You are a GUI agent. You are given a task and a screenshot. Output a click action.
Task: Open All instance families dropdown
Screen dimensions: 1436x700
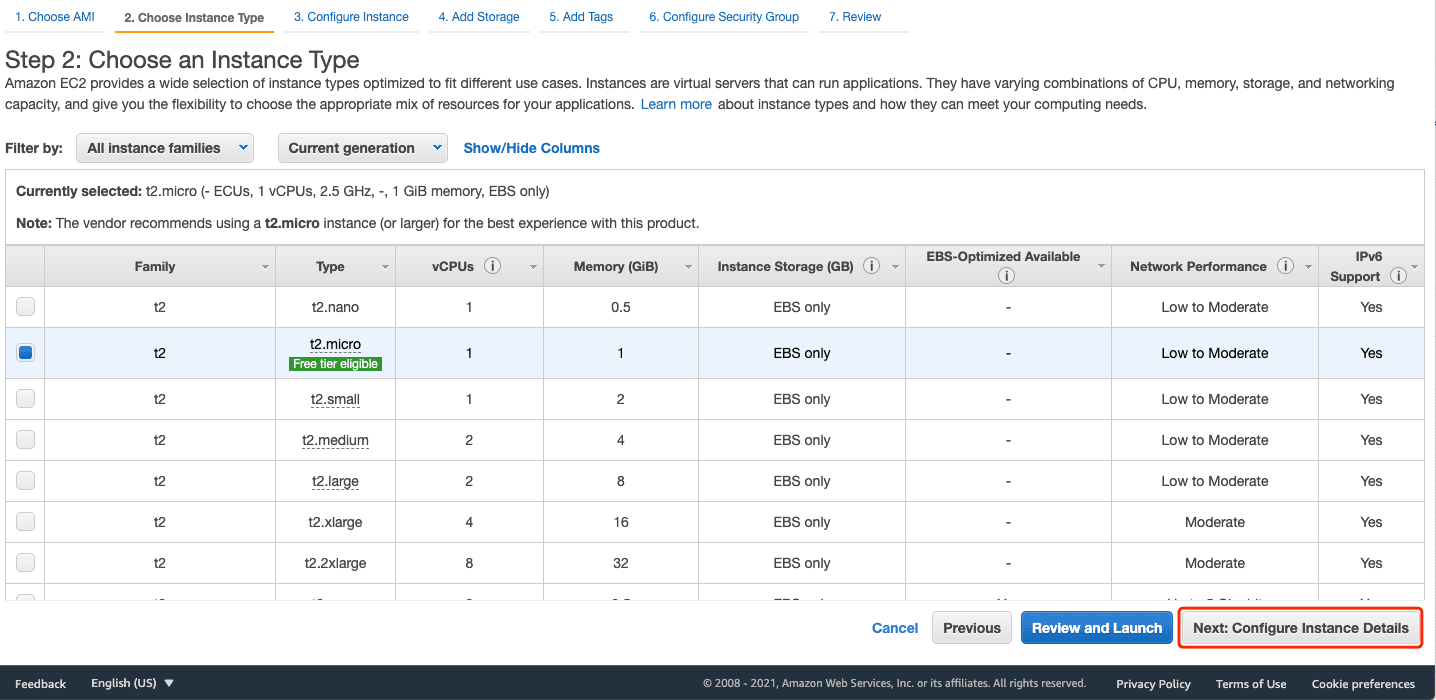coord(165,148)
